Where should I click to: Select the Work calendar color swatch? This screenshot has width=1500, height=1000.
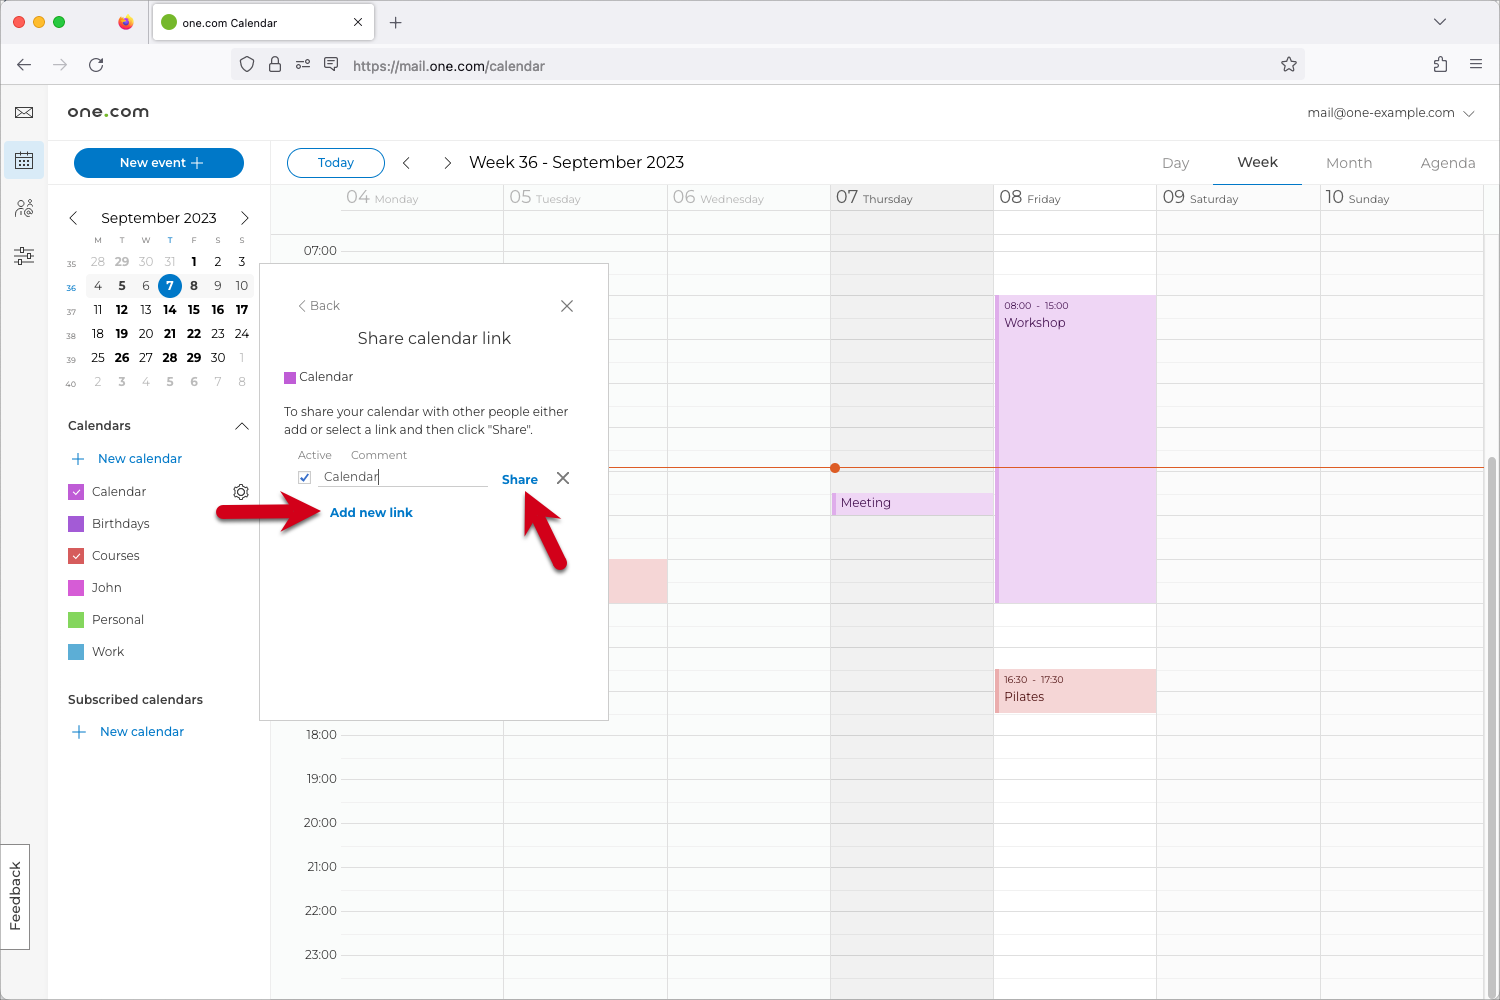[x=76, y=652]
